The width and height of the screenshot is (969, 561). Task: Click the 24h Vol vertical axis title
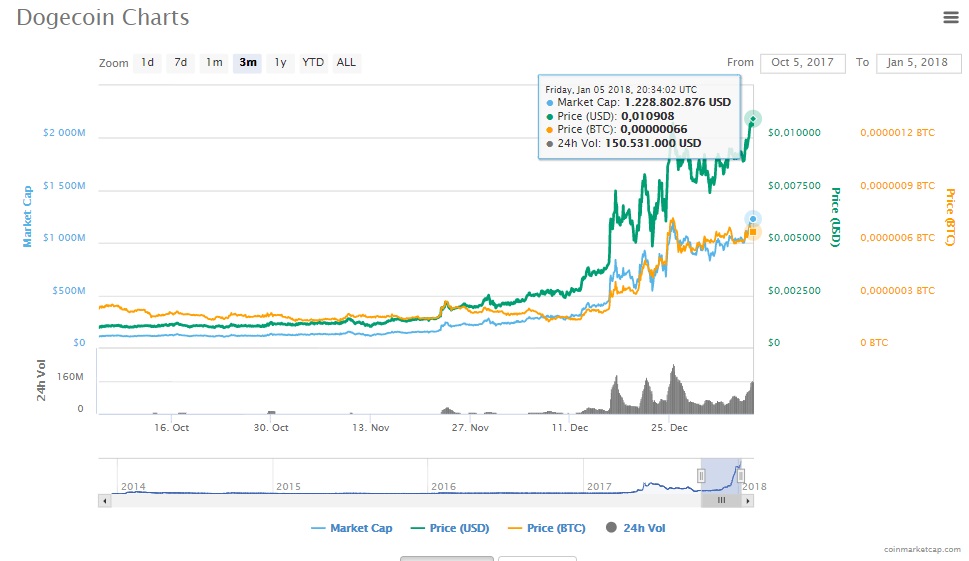pos(41,381)
